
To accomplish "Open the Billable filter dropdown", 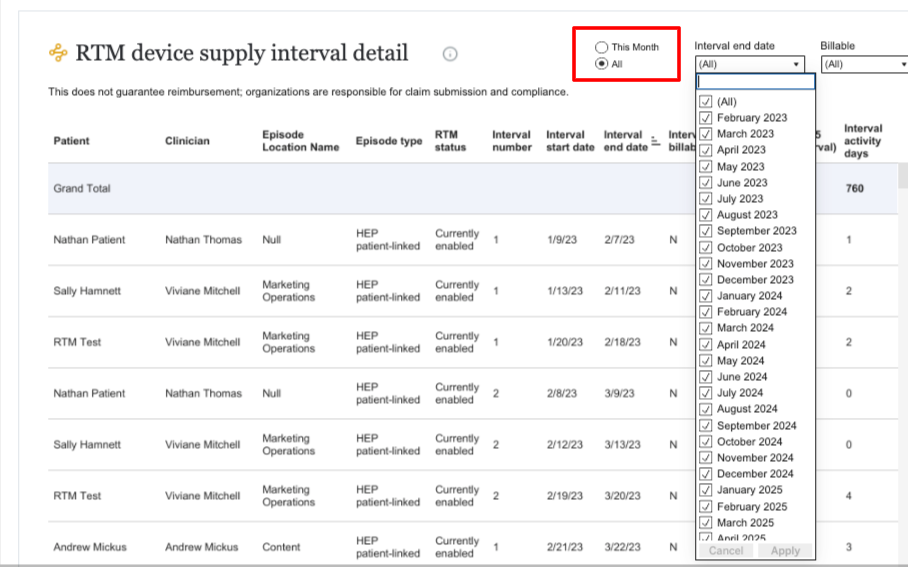I will click(864, 64).
